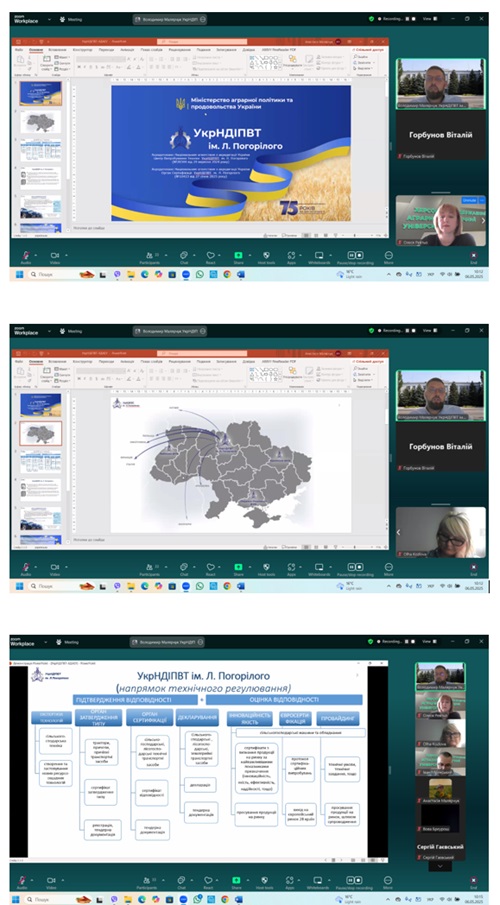
Task: Open the Вставлення ribbon tab in top PowerPoint
Action: [57, 50]
